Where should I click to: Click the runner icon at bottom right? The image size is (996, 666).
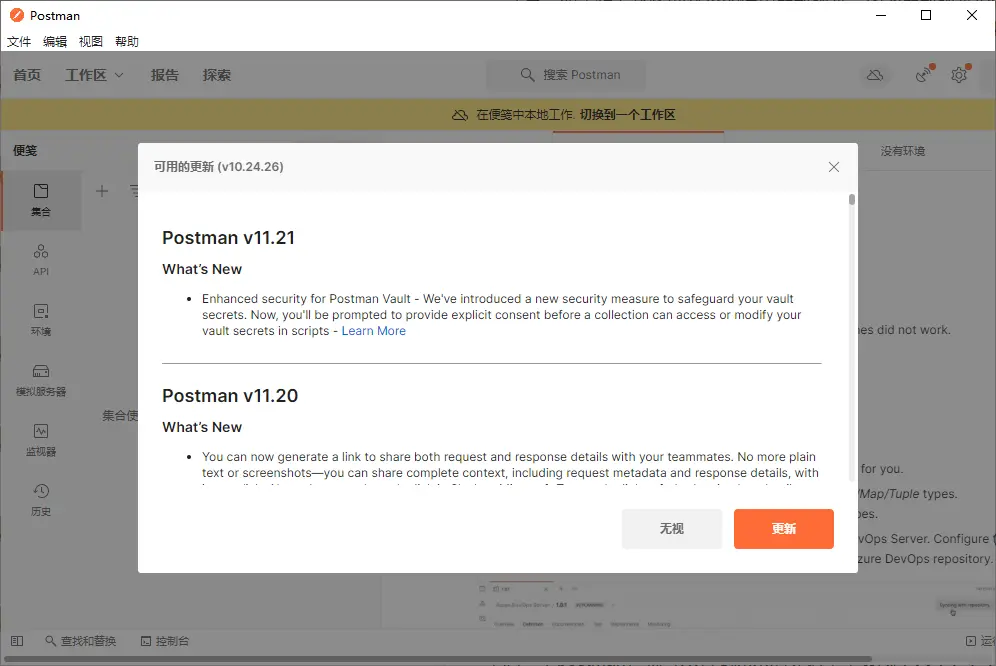971,641
